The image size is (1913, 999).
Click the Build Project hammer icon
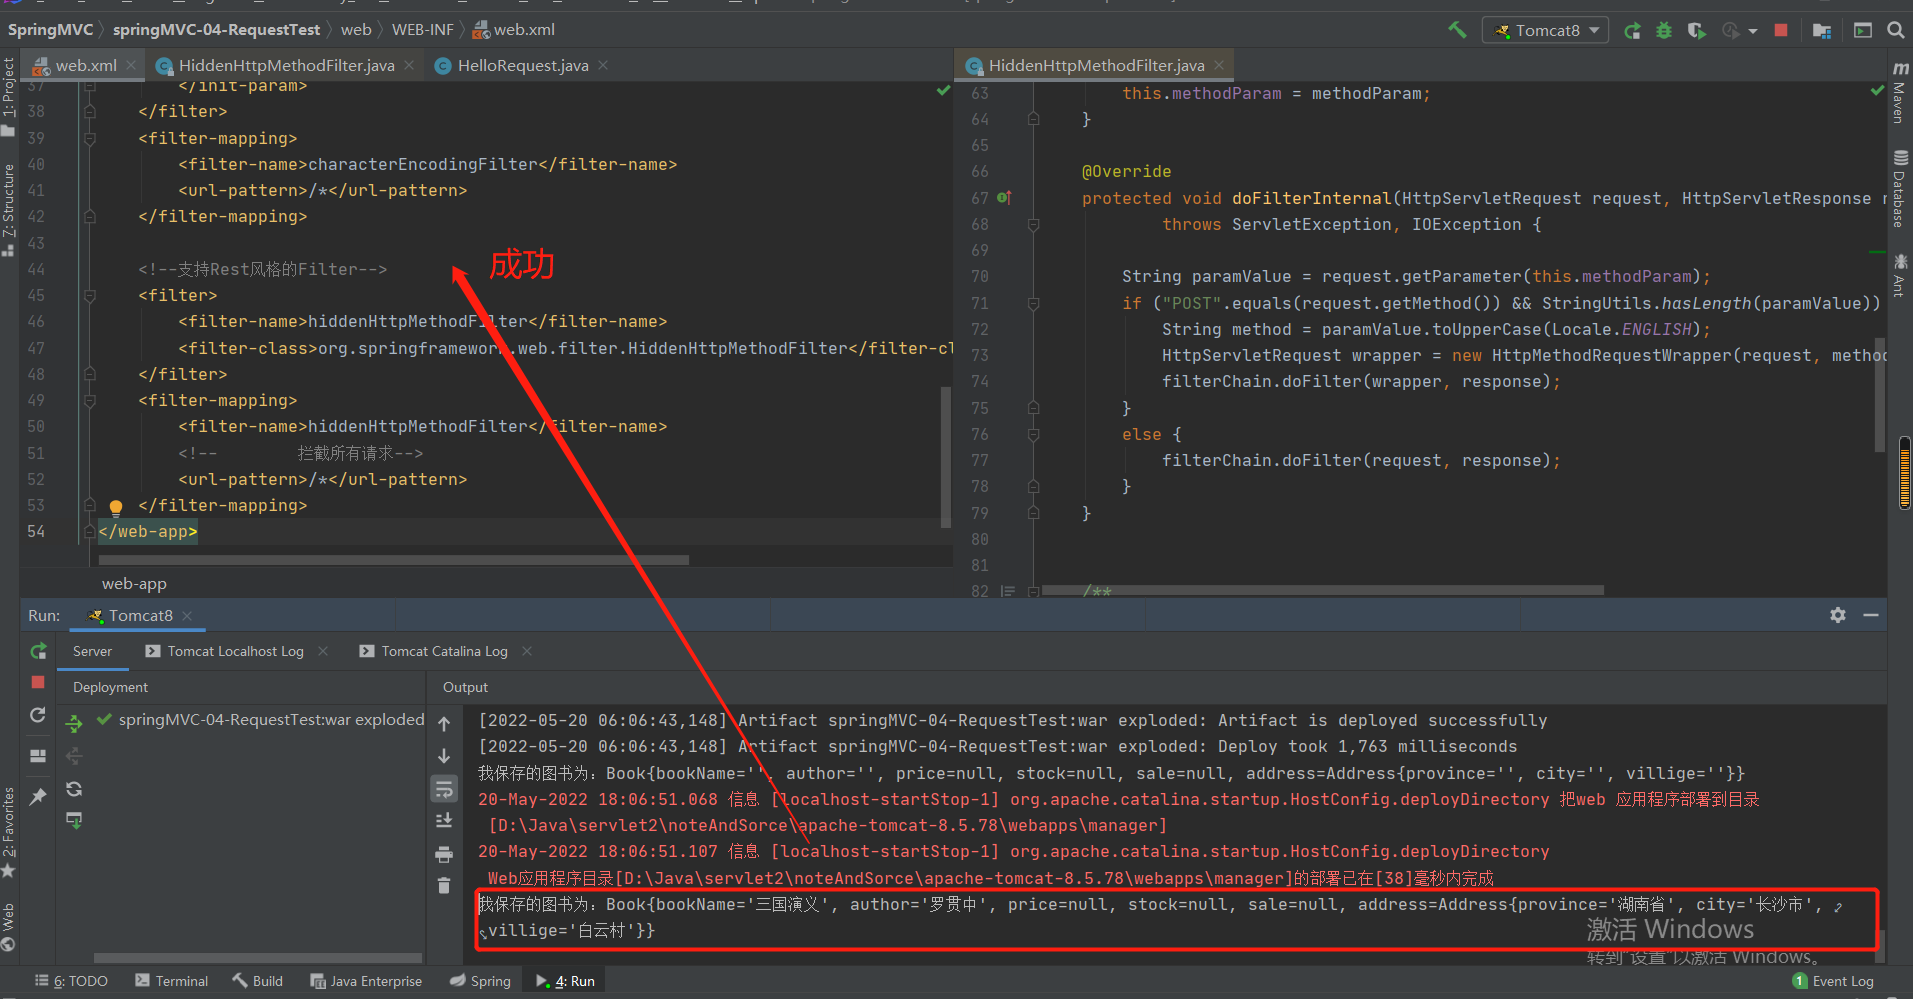point(1457,30)
